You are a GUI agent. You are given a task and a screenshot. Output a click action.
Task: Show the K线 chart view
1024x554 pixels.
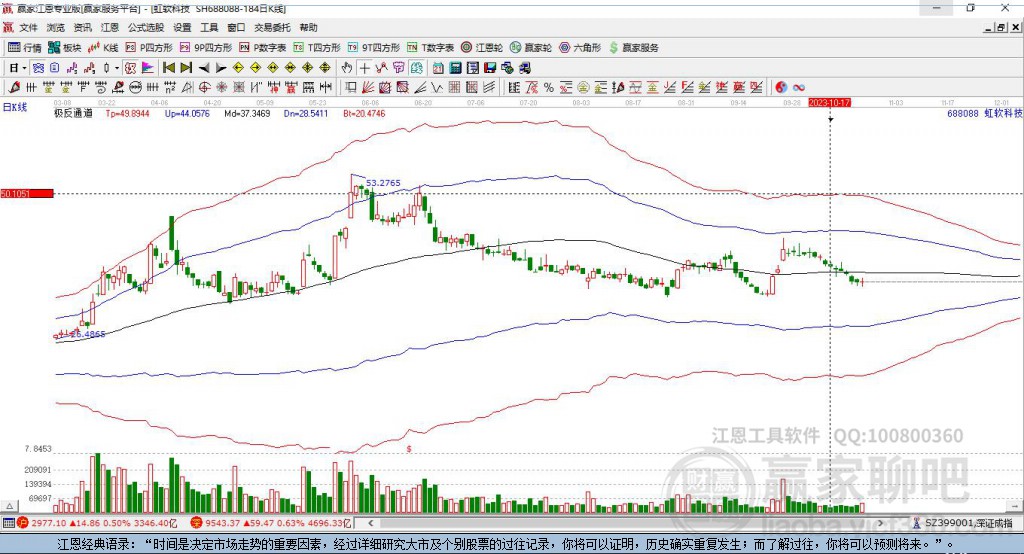point(103,48)
